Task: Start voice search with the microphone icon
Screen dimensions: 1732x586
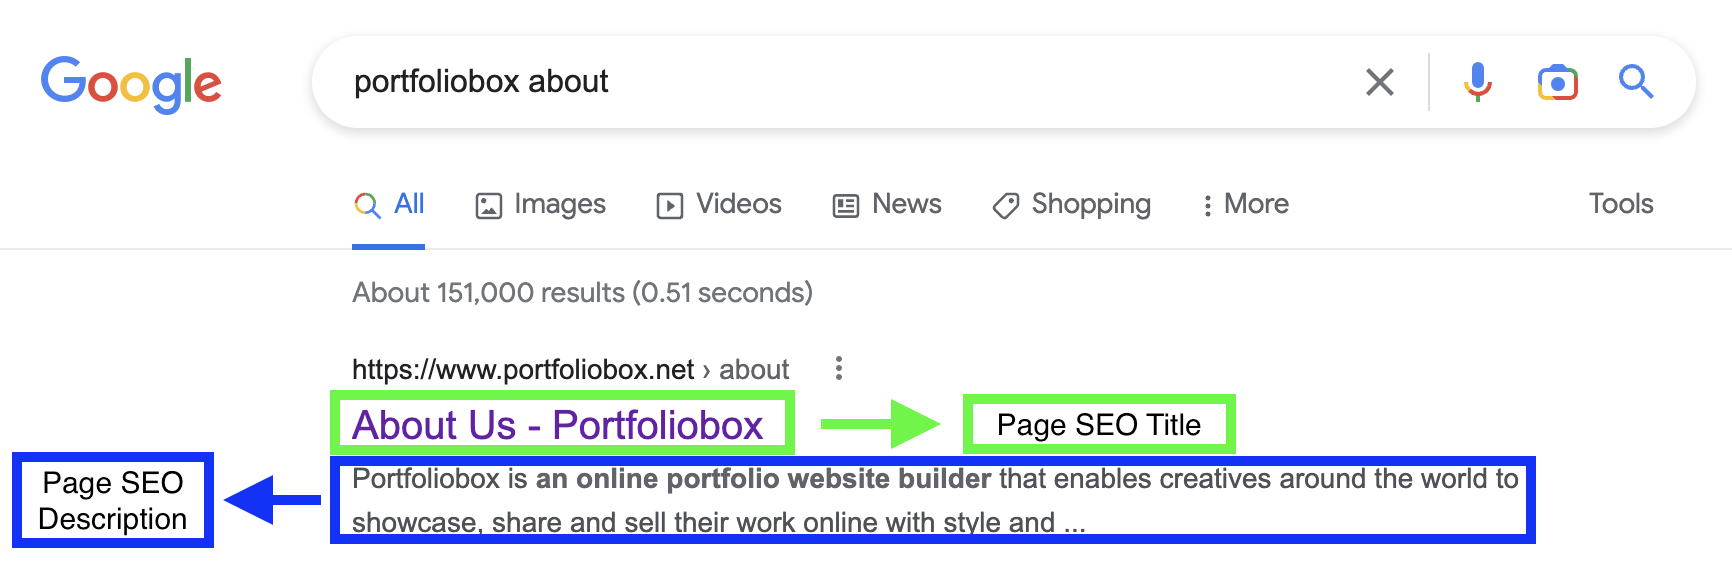Action: [1477, 82]
